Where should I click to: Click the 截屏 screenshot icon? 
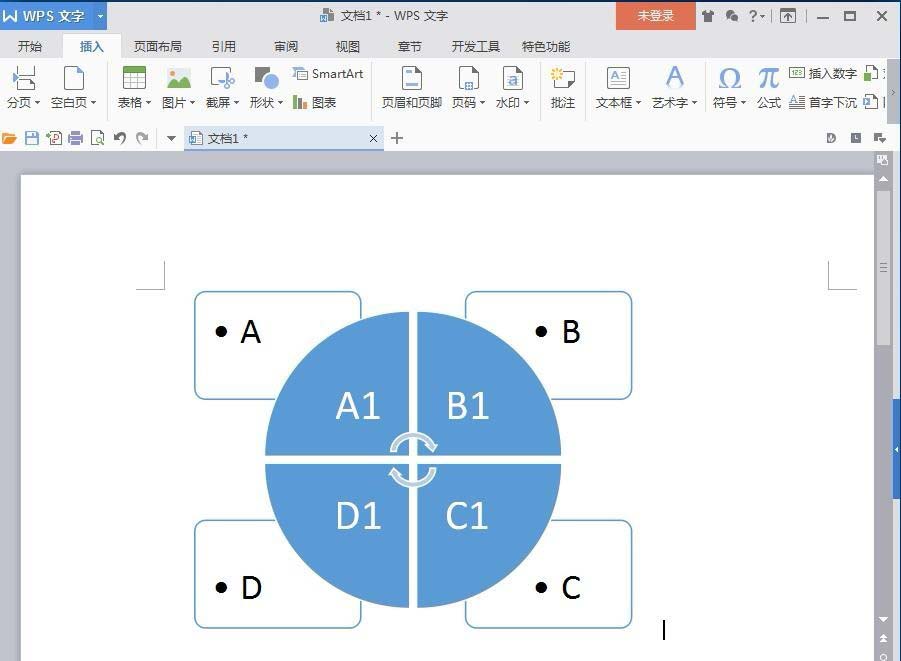pos(222,78)
